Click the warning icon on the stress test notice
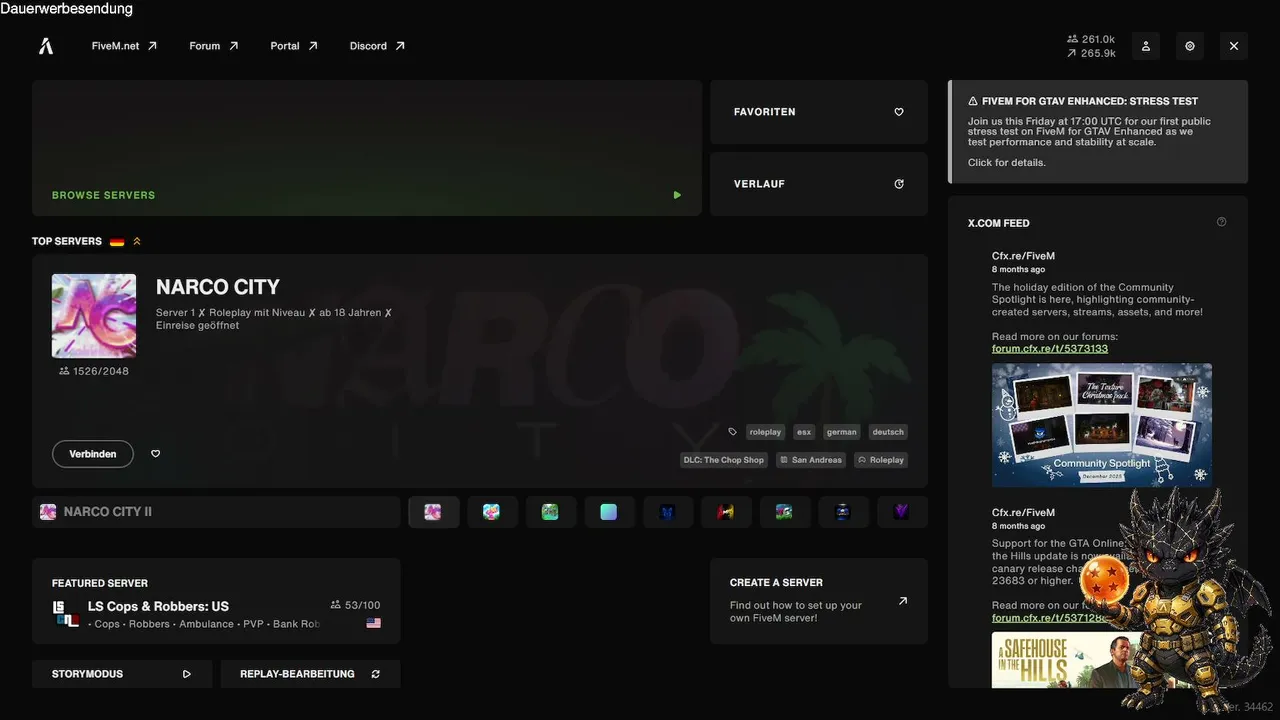 point(973,101)
